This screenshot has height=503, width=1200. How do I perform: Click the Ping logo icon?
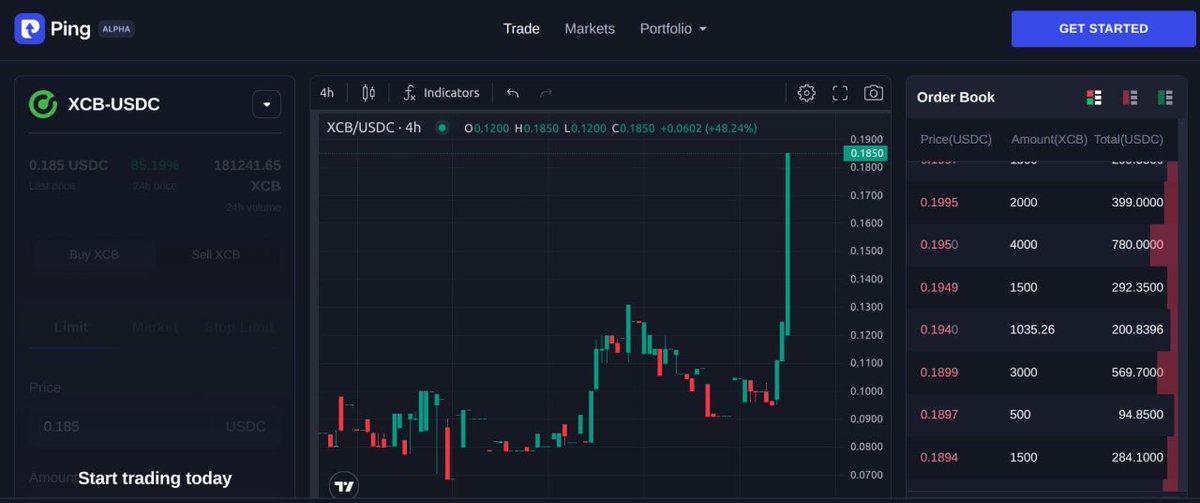pyautogui.click(x=29, y=29)
